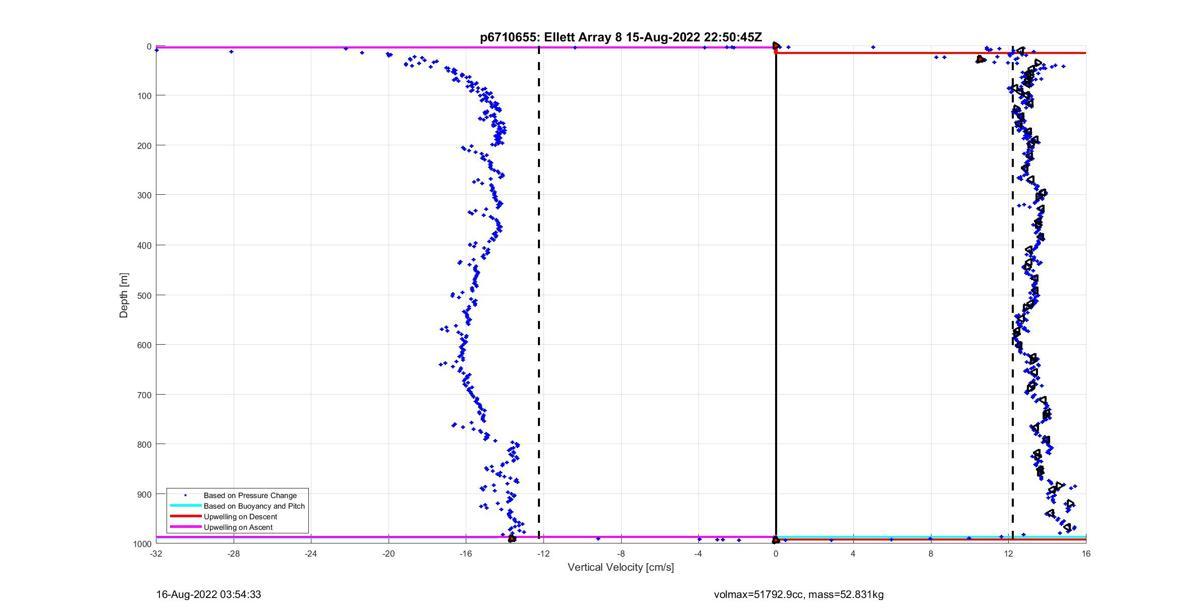1200x611 pixels.
Task: Click x-axis tick label '16'
Action: coord(1086,553)
